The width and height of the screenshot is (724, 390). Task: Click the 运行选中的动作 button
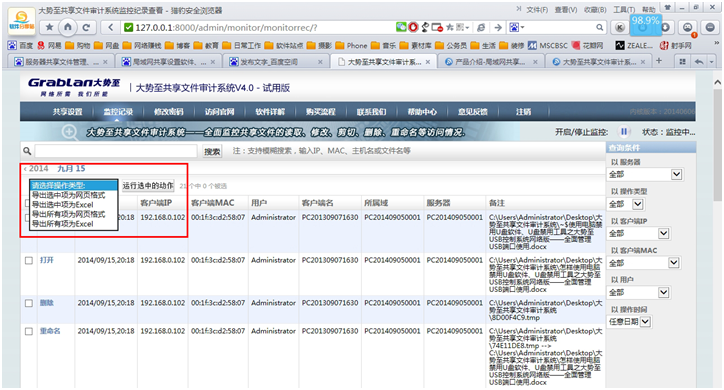[148, 186]
